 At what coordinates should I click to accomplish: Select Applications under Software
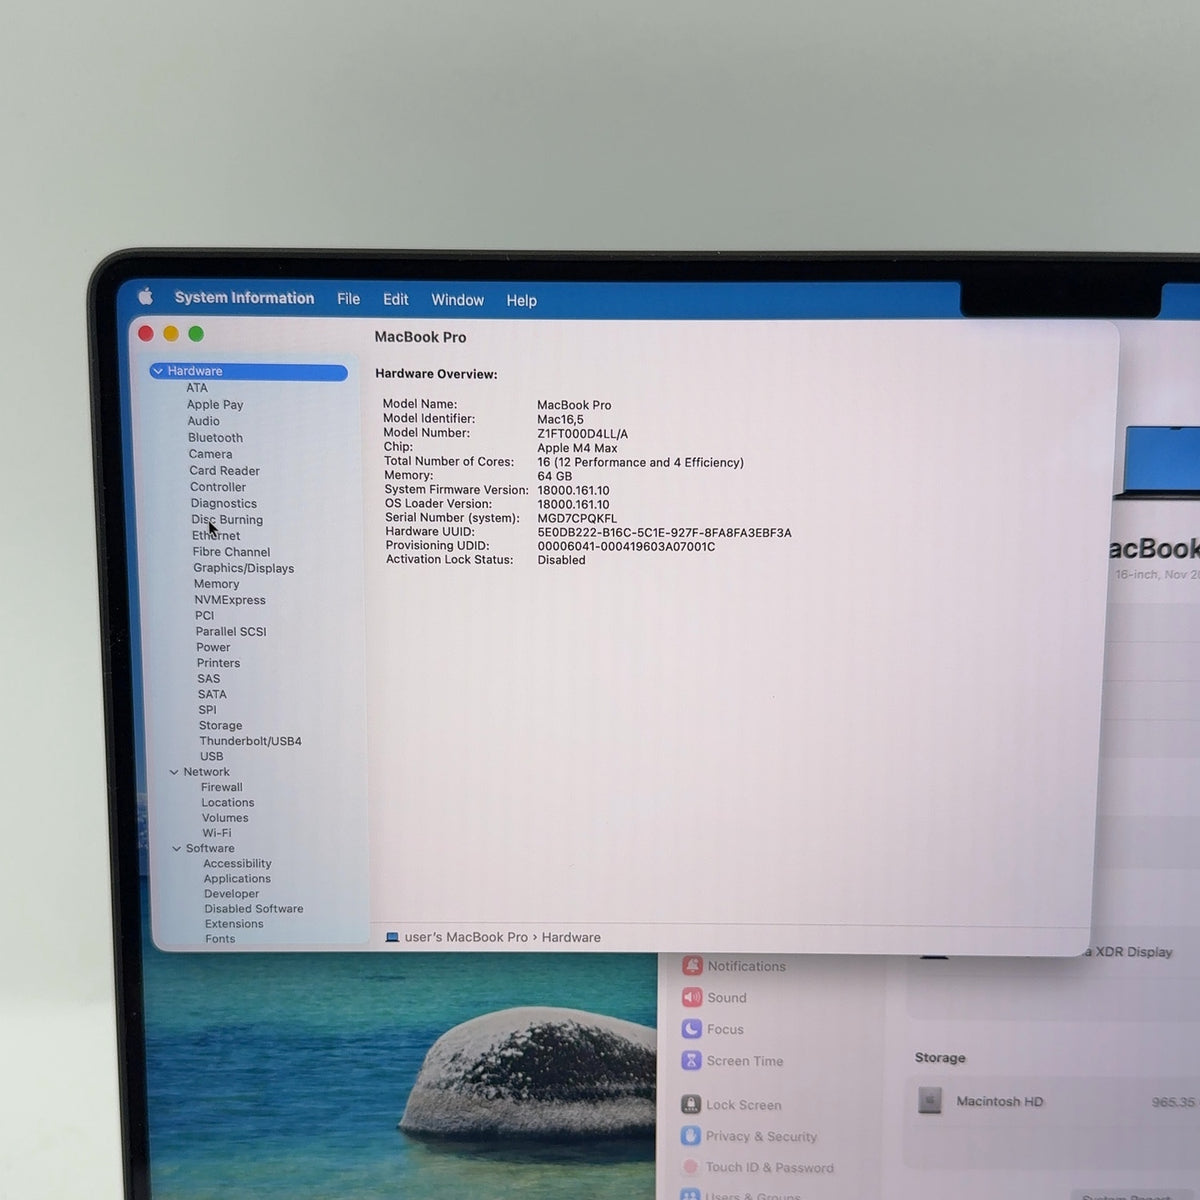pyautogui.click(x=237, y=879)
